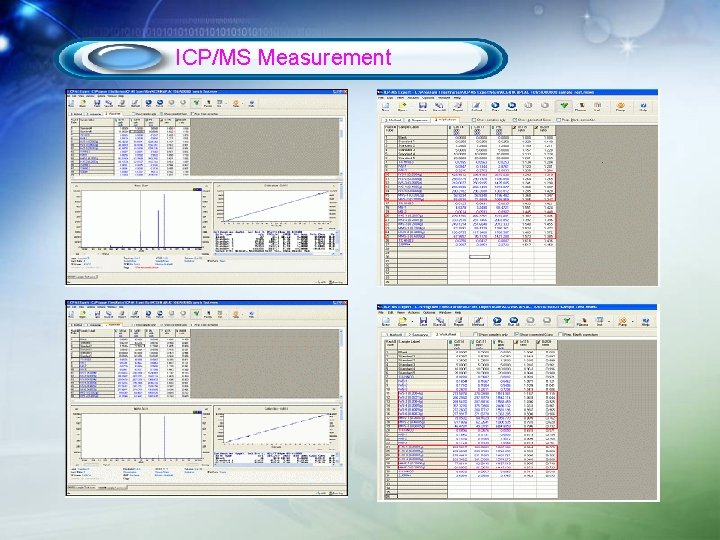Open the Window menu in lower-right window

click(445, 313)
